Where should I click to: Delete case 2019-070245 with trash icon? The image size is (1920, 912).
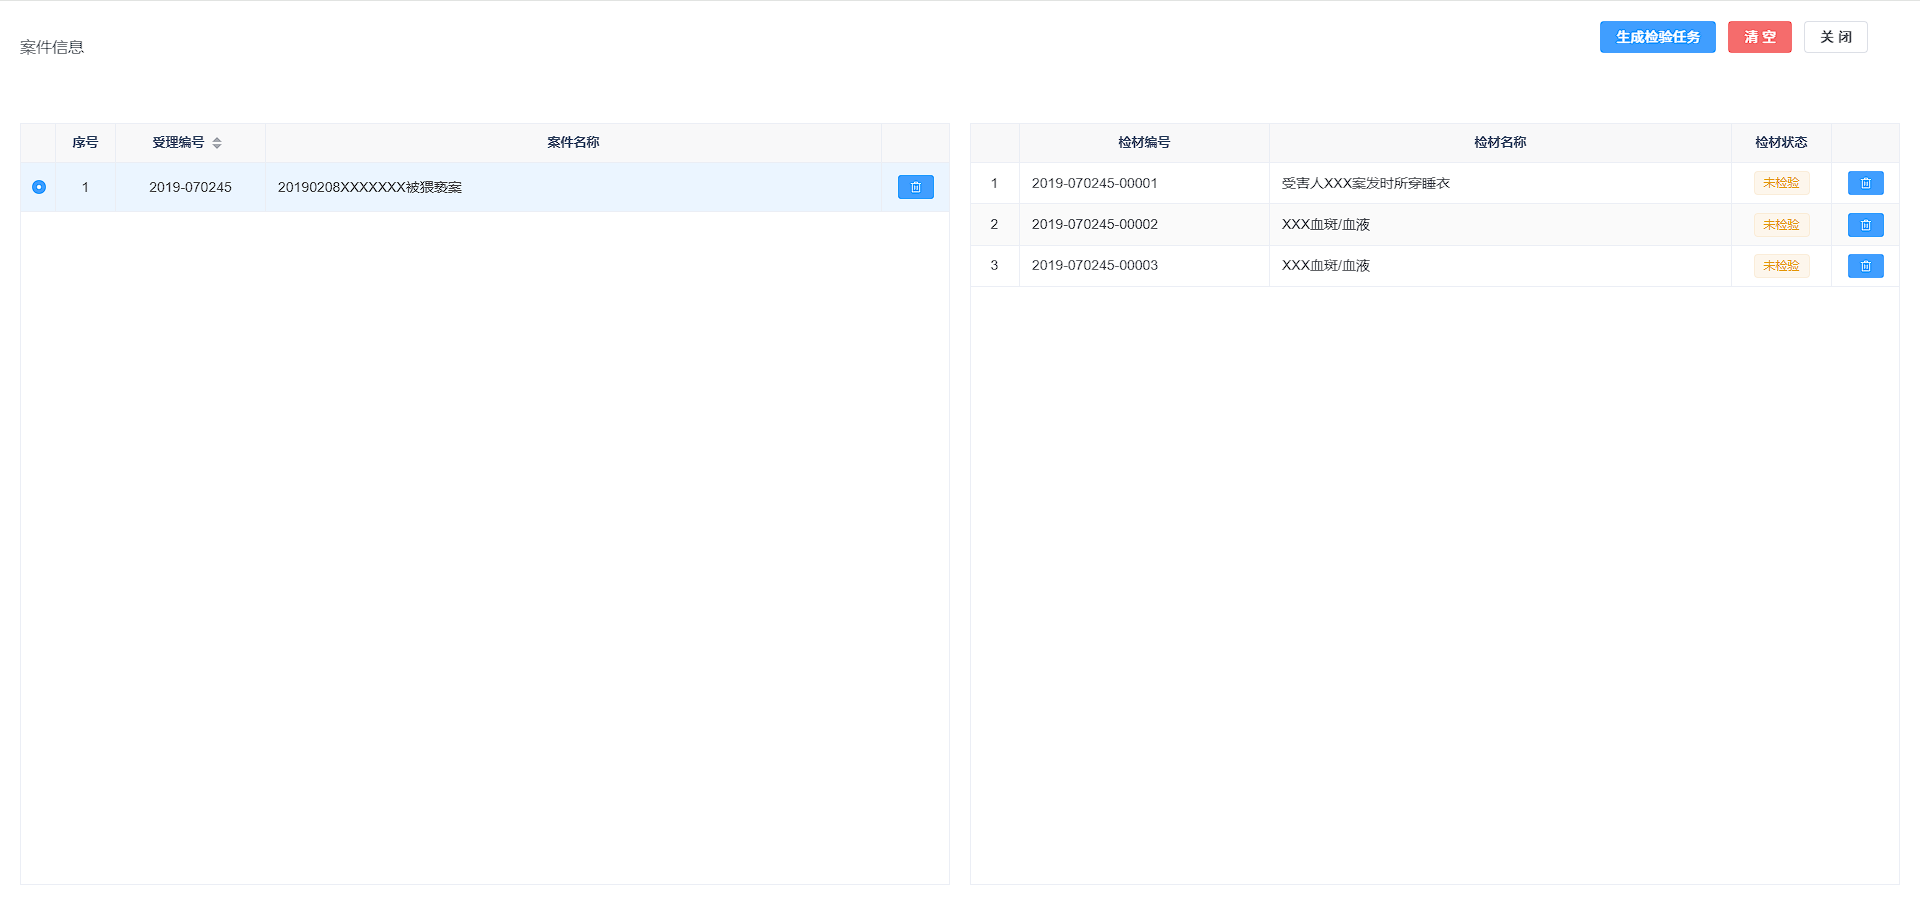(x=915, y=187)
